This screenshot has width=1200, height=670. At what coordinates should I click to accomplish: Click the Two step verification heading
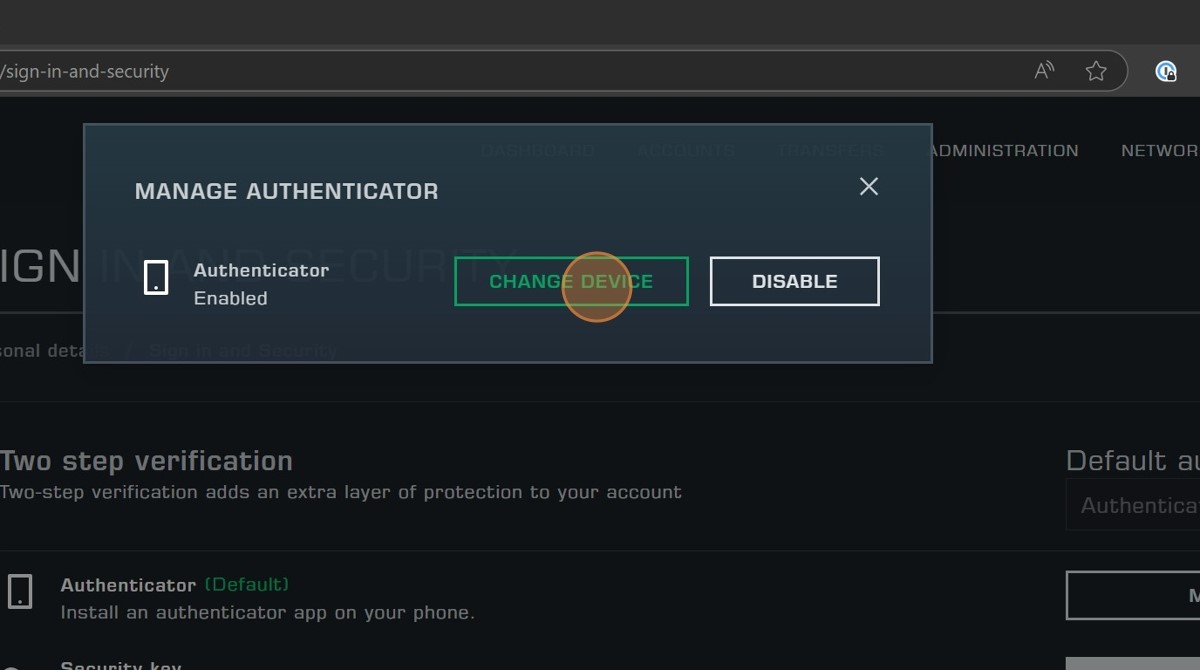(x=146, y=461)
